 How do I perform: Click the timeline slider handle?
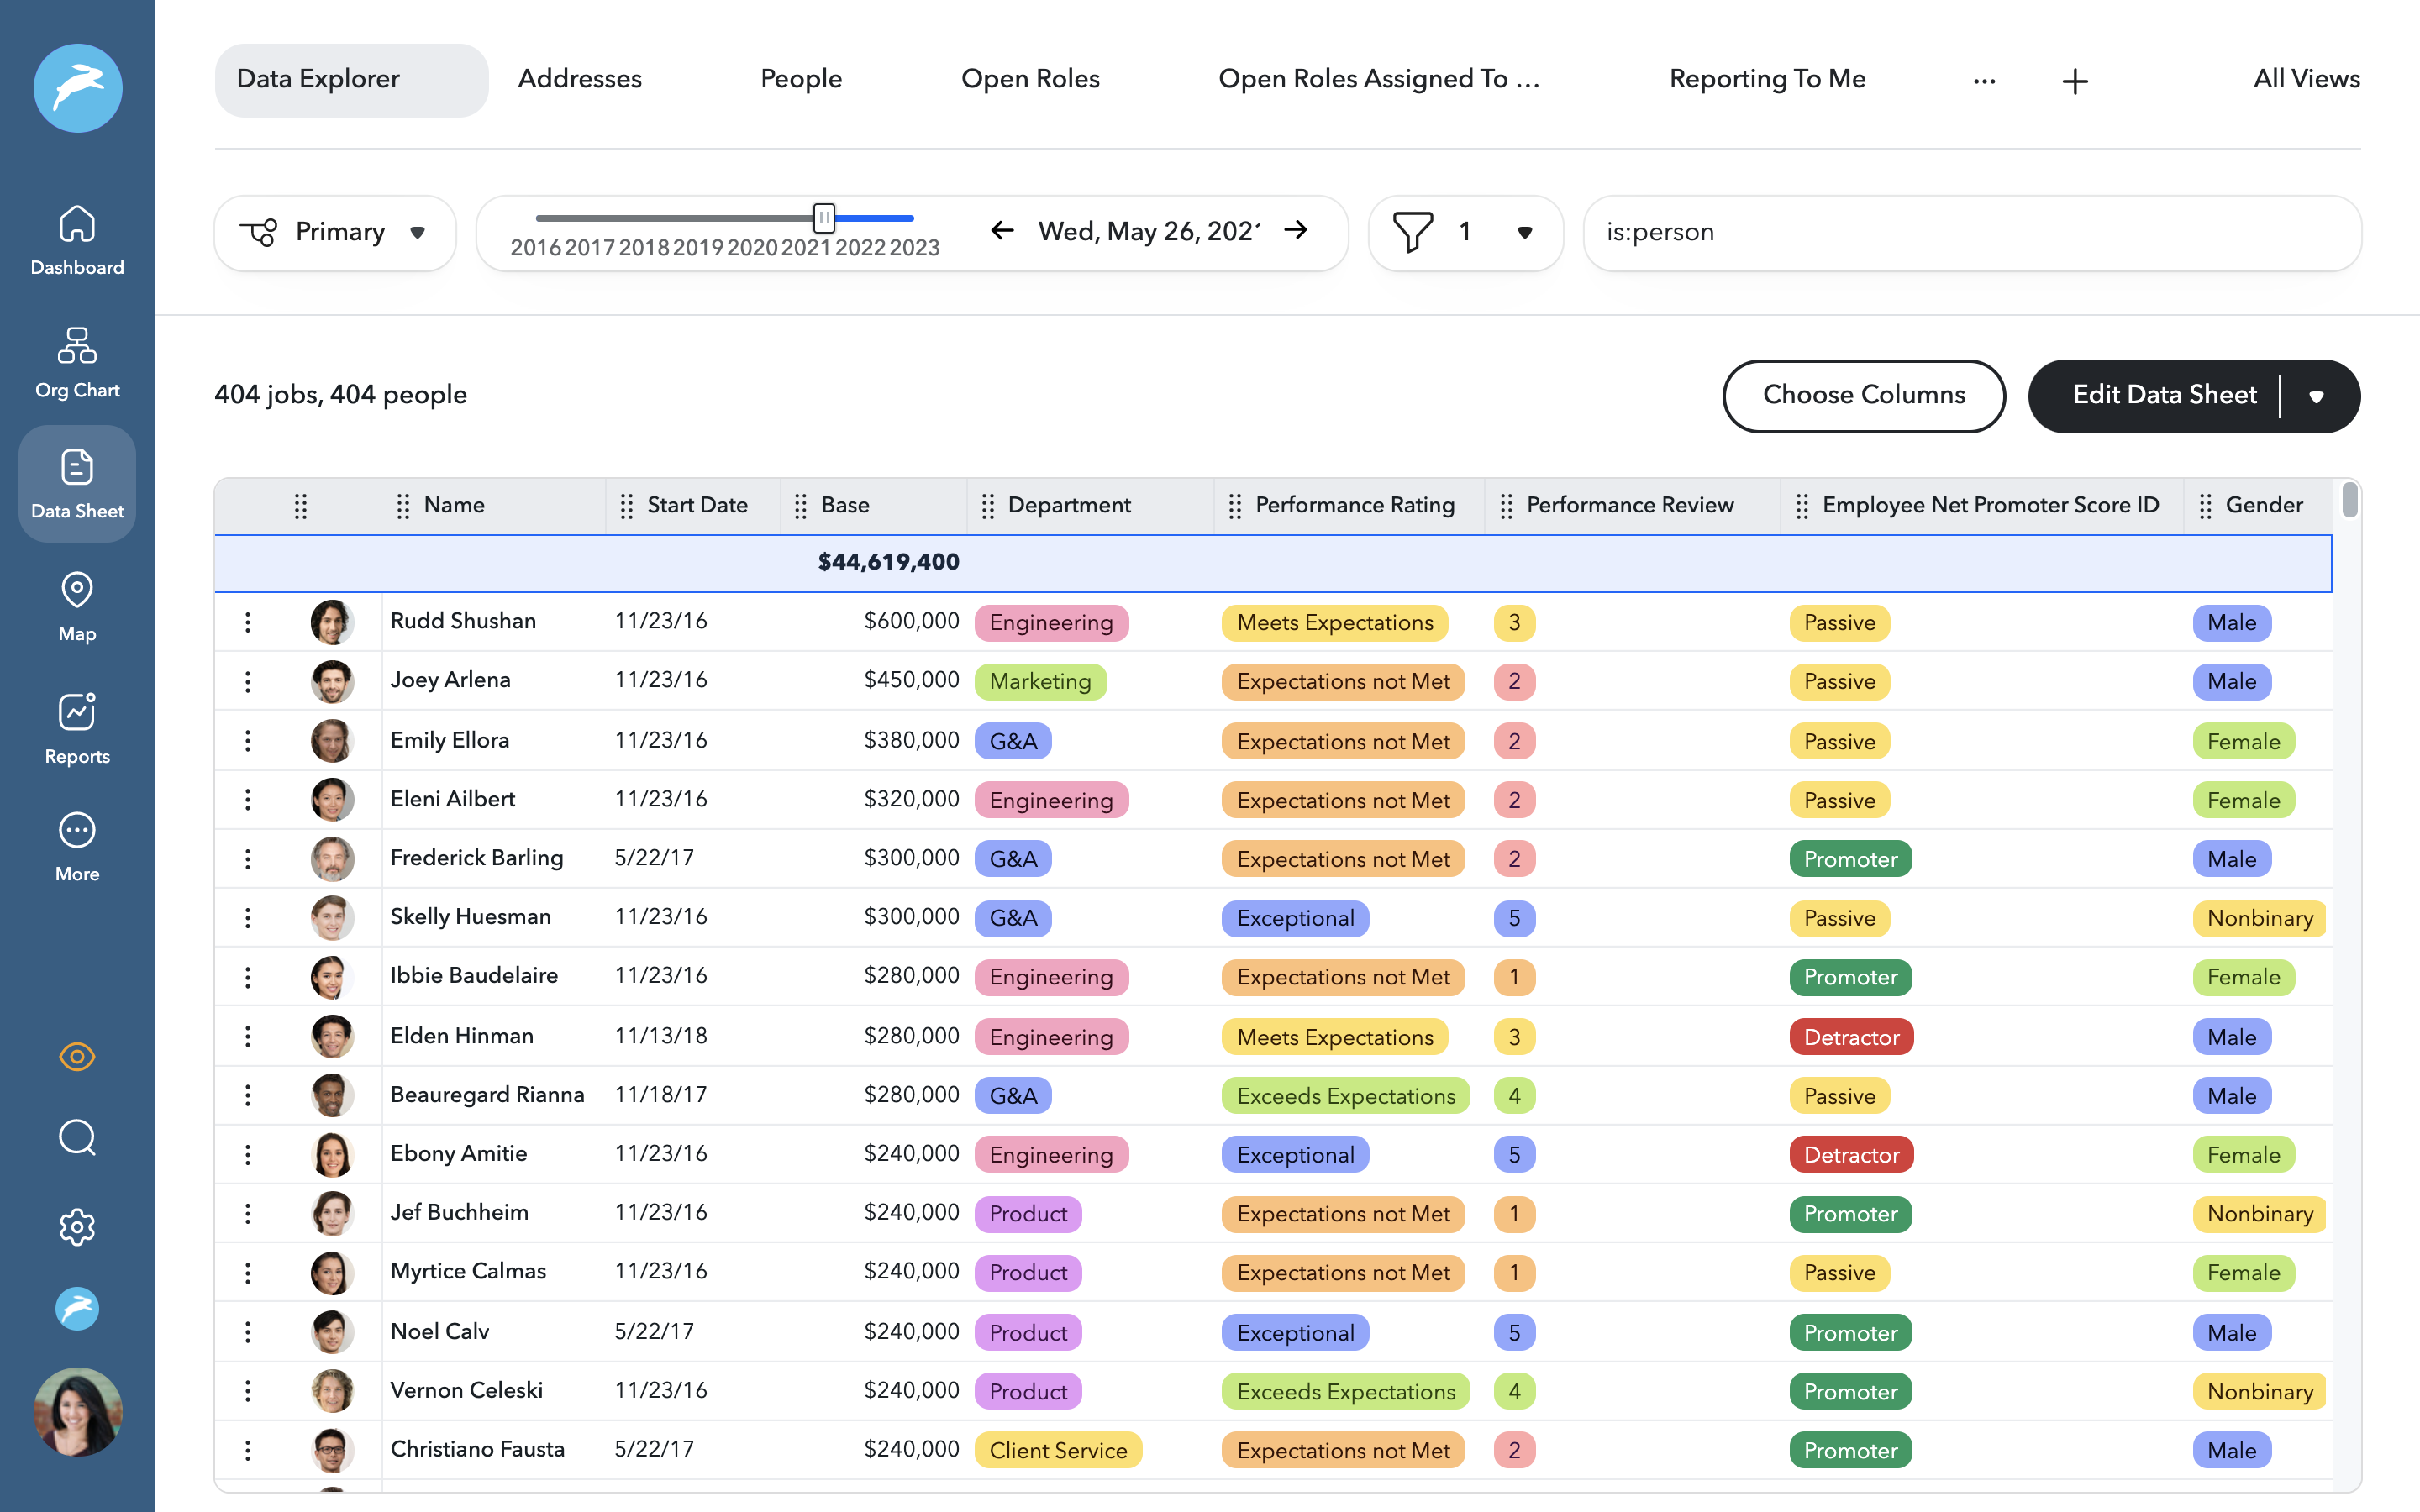[823, 217]
